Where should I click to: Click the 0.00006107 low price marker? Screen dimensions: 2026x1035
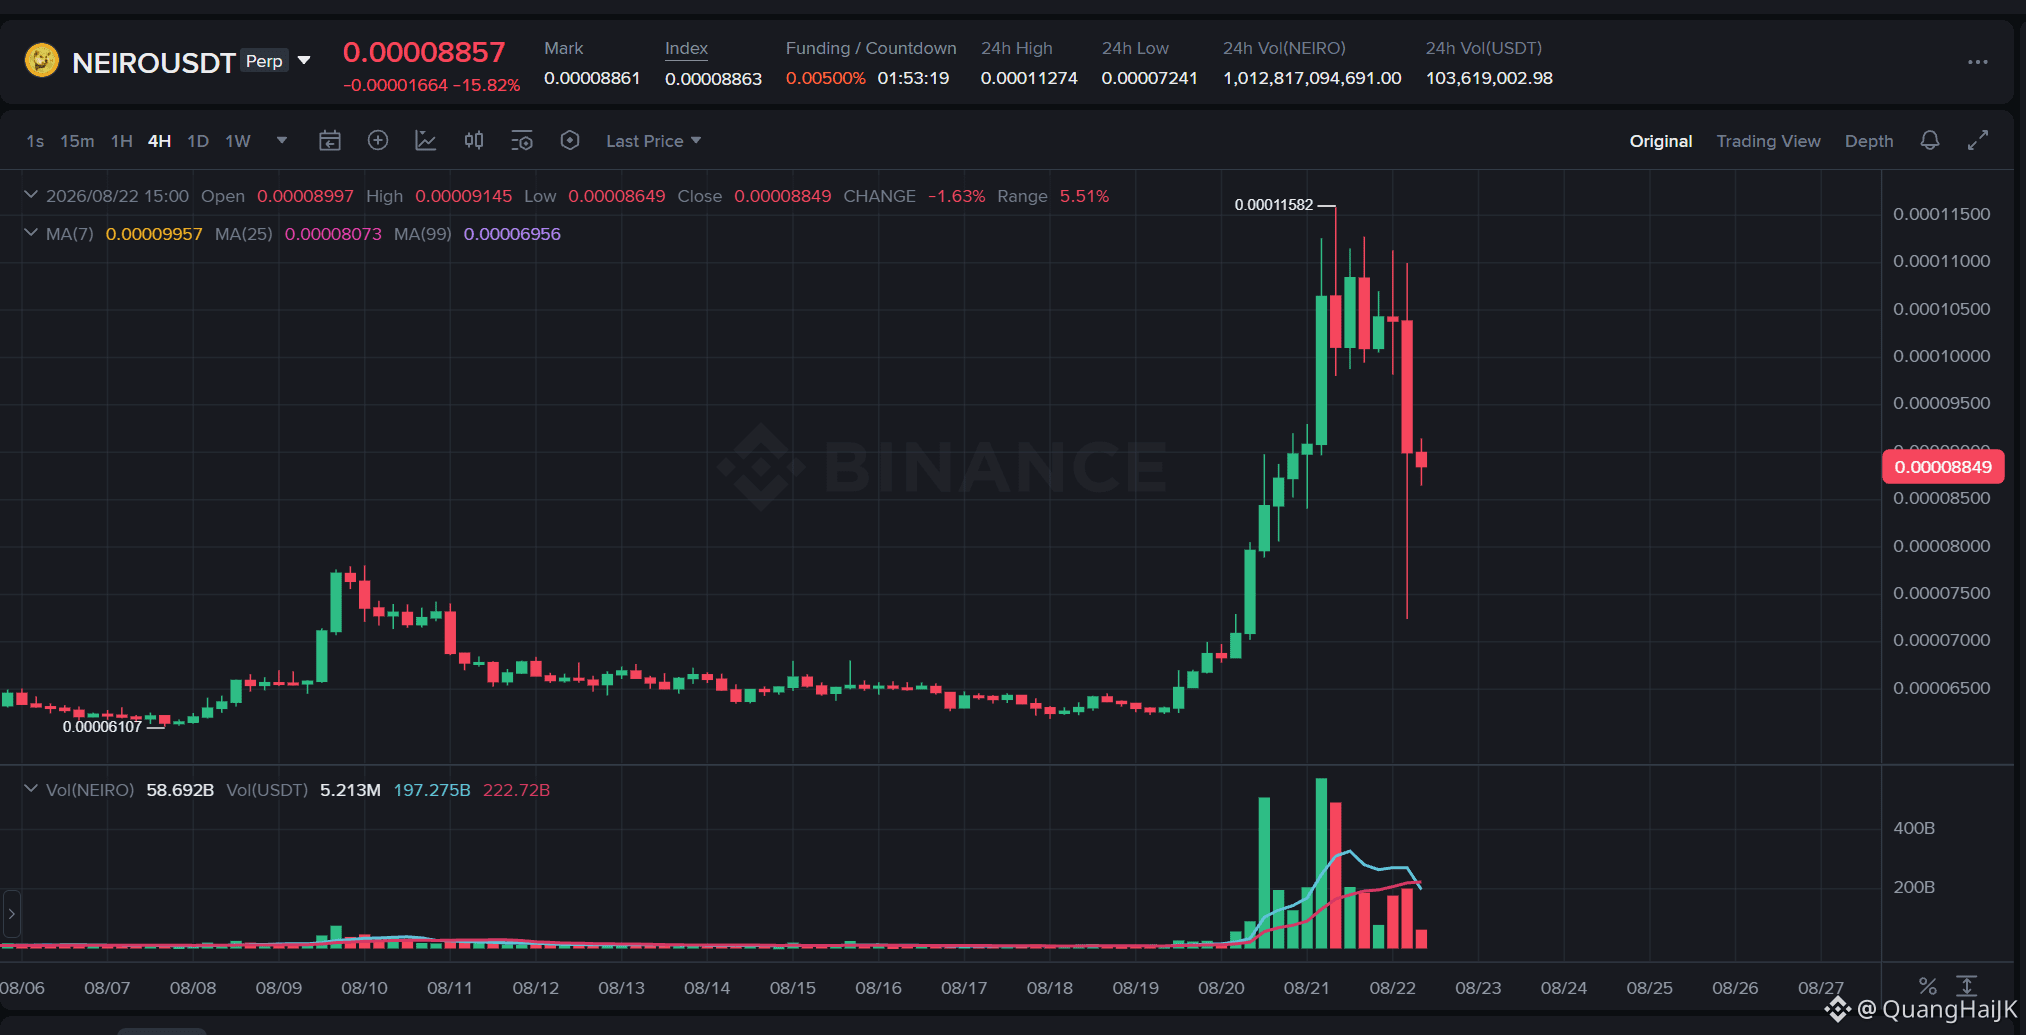pyautogui.click(x=102, y=727)
